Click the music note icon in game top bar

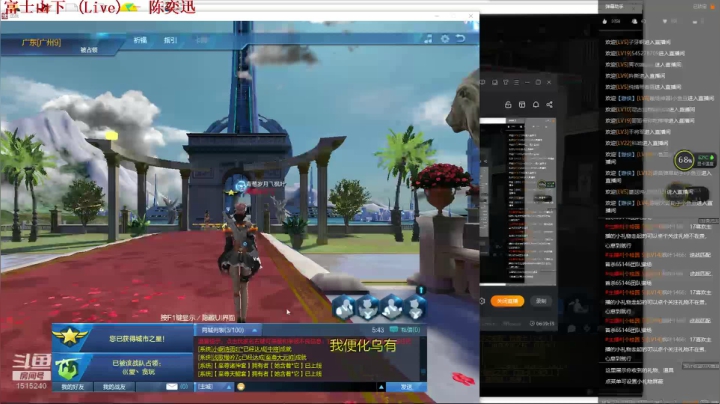428,39
